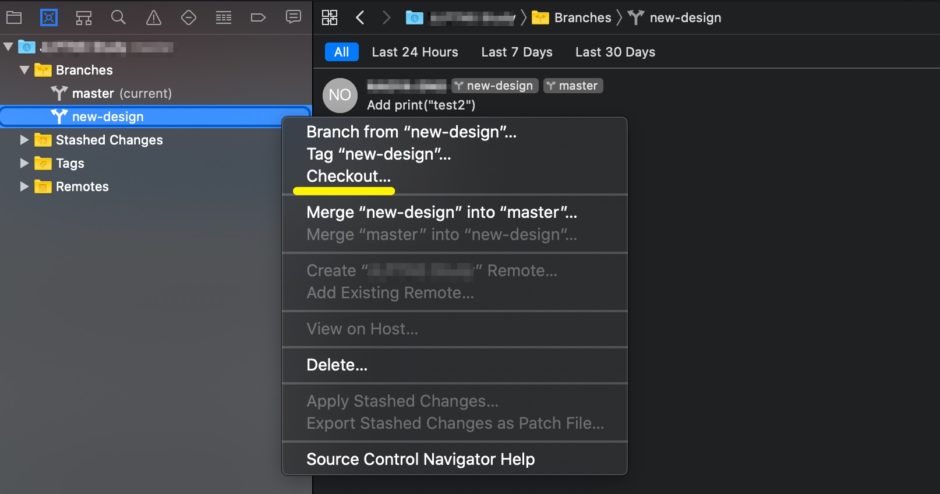Viewport: 940px width, 494px height.
Task: Select the Remotes folder row
Action: (x=156, y=186)
